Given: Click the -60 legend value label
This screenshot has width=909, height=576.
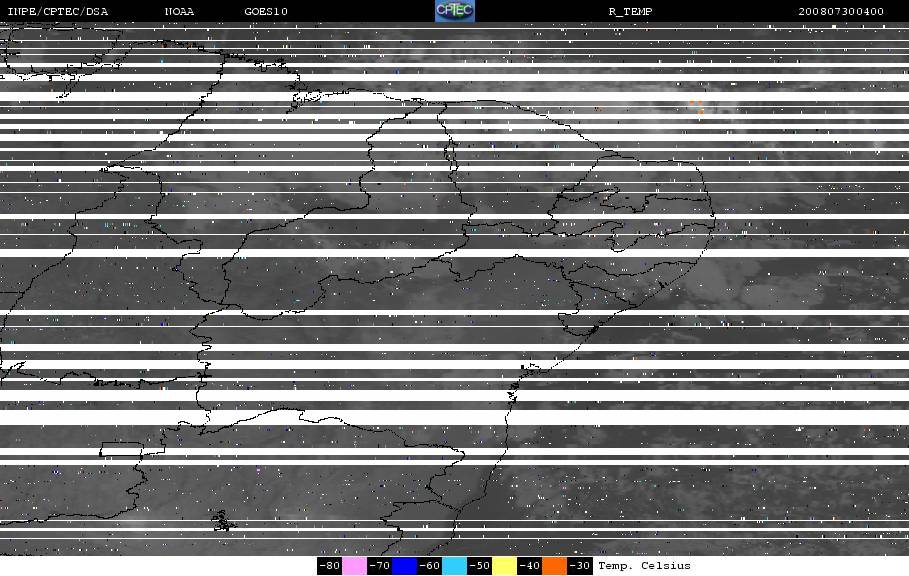Looking at the screenshot, I should [429, 566].
